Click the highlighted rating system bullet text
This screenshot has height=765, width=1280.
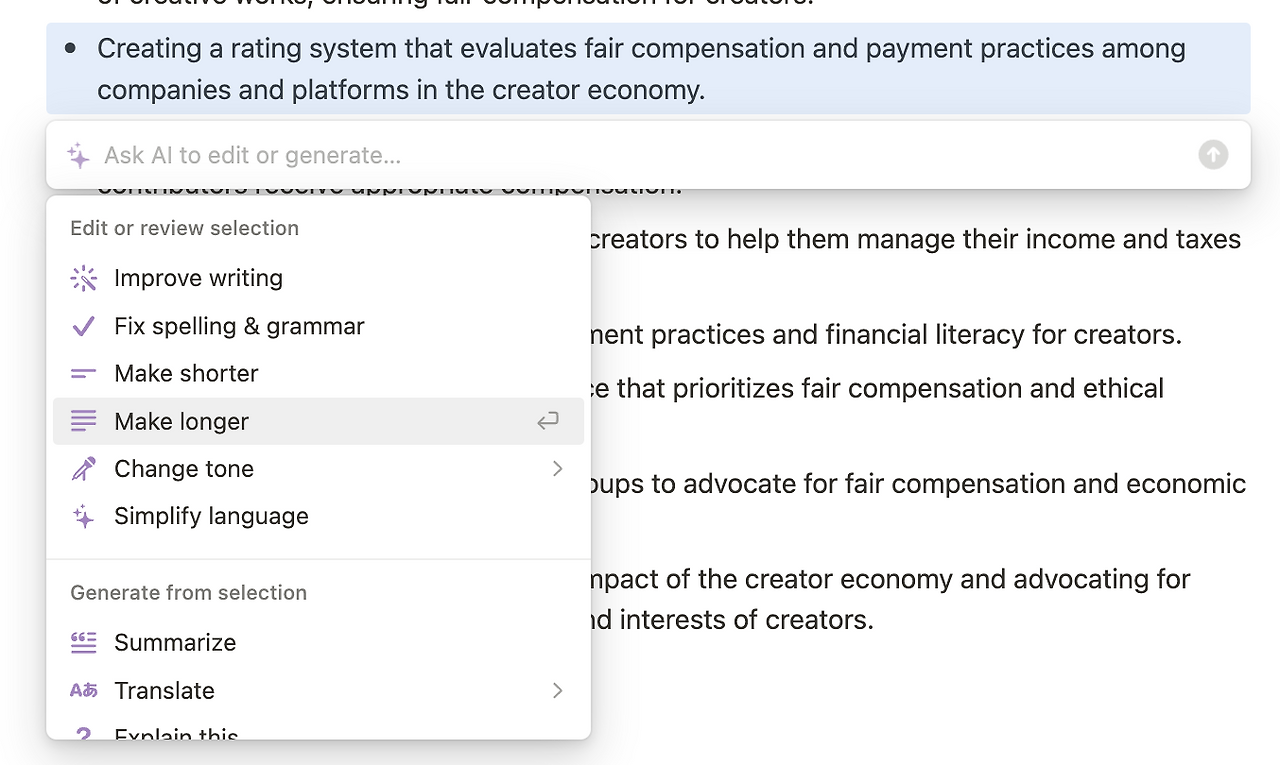pos(640,69)
